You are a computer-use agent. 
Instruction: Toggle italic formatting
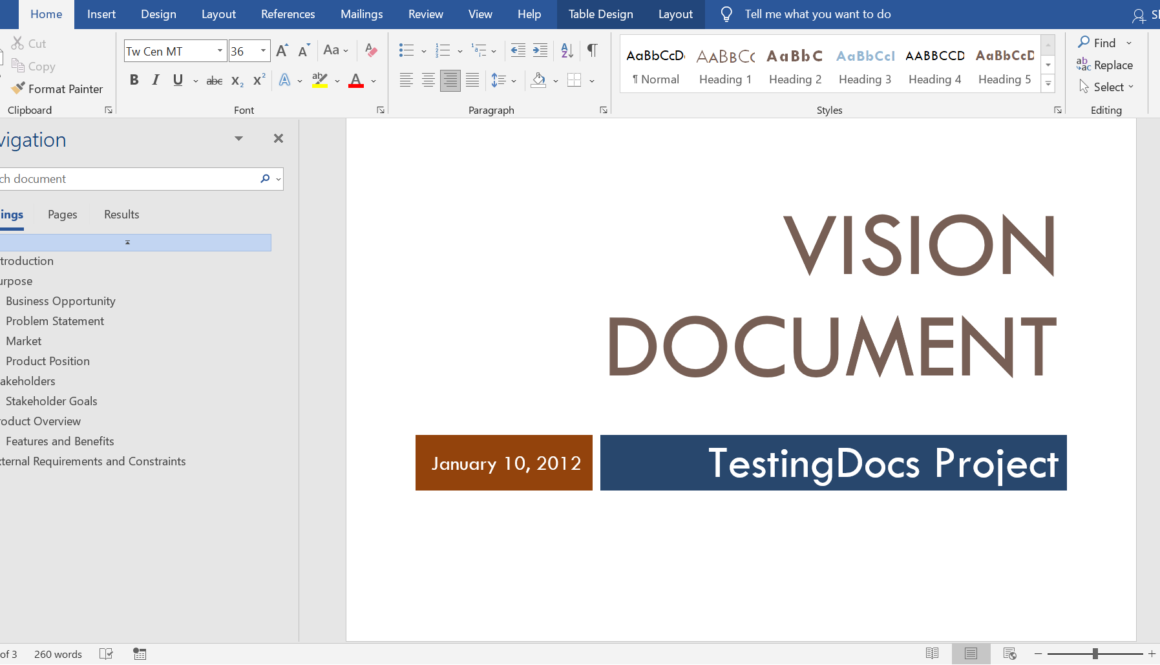coord(157,80)
